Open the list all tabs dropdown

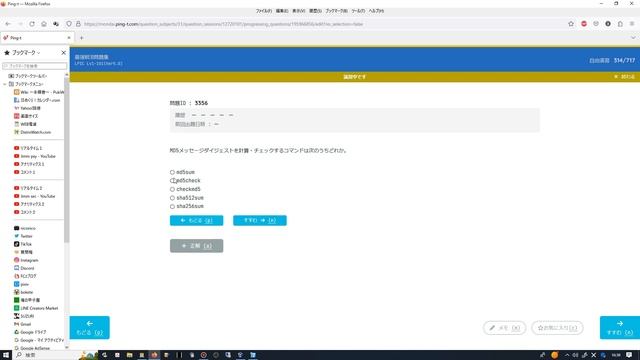(x=633, y=38)
